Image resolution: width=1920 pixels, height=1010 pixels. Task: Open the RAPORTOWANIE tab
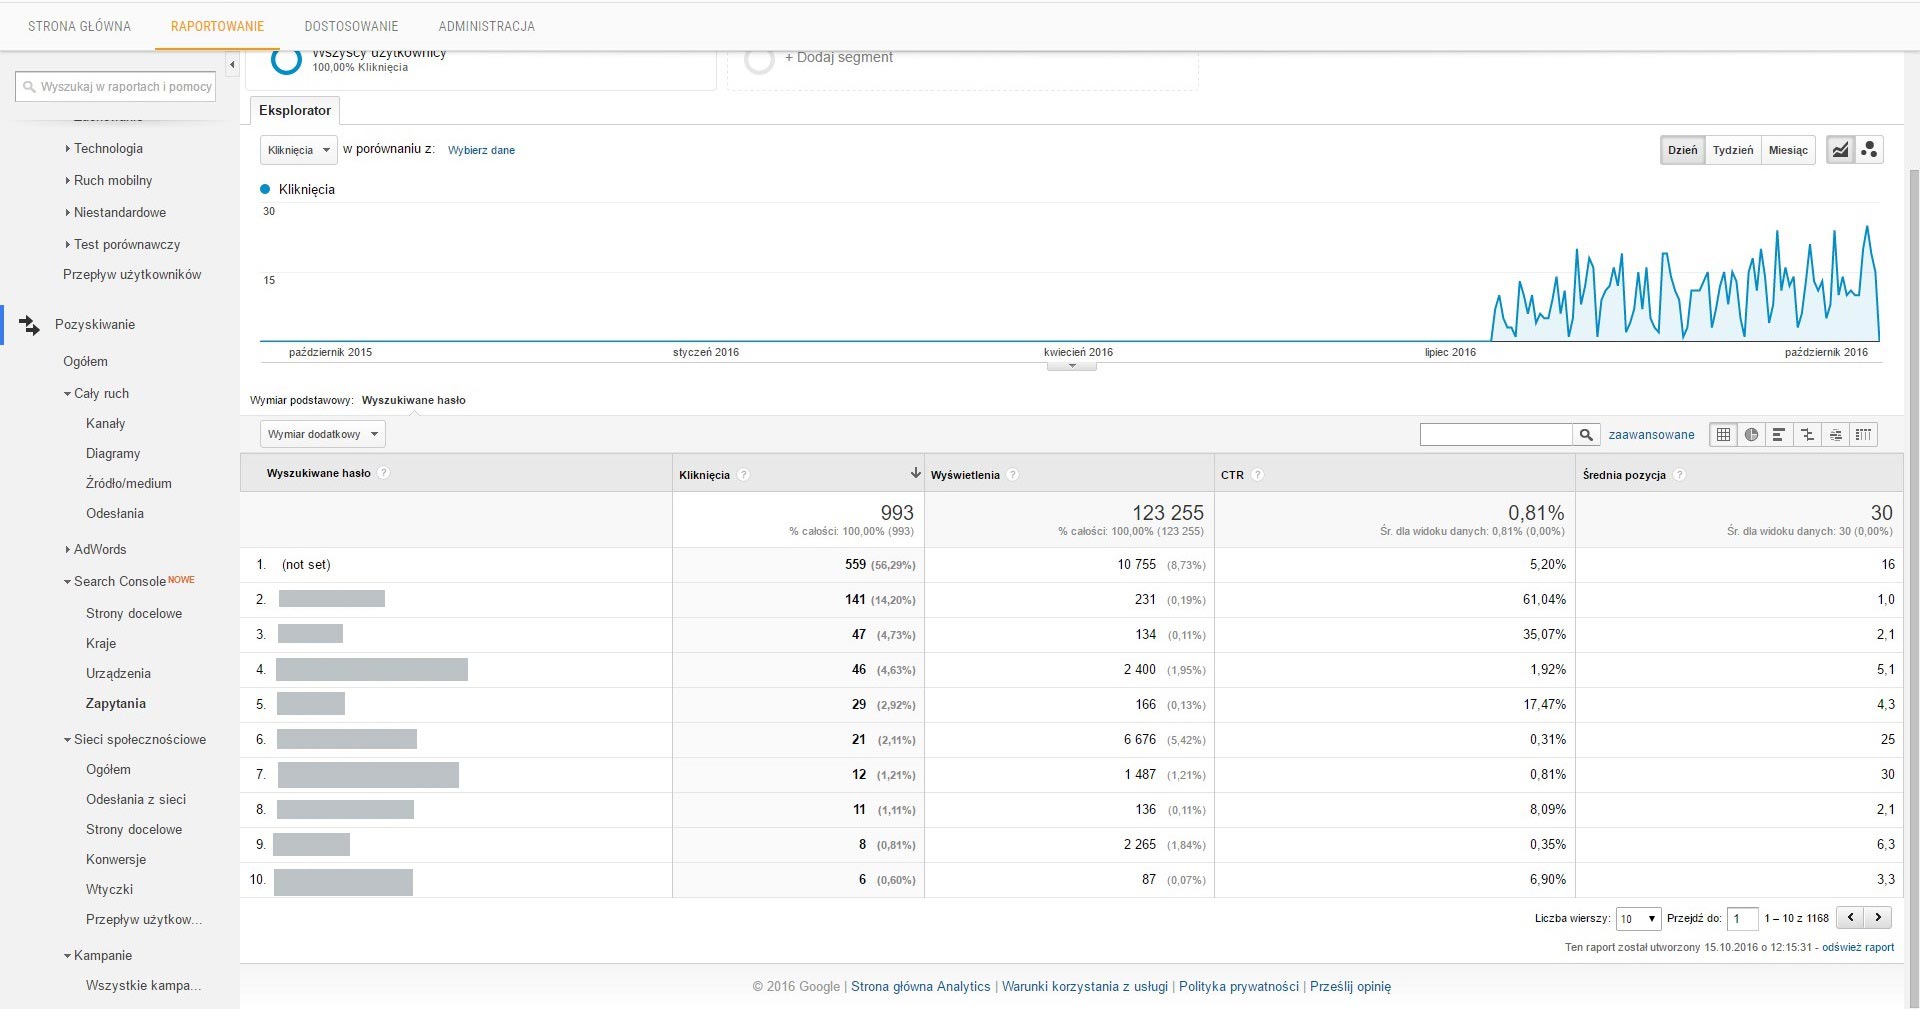(x=217, y=26)
